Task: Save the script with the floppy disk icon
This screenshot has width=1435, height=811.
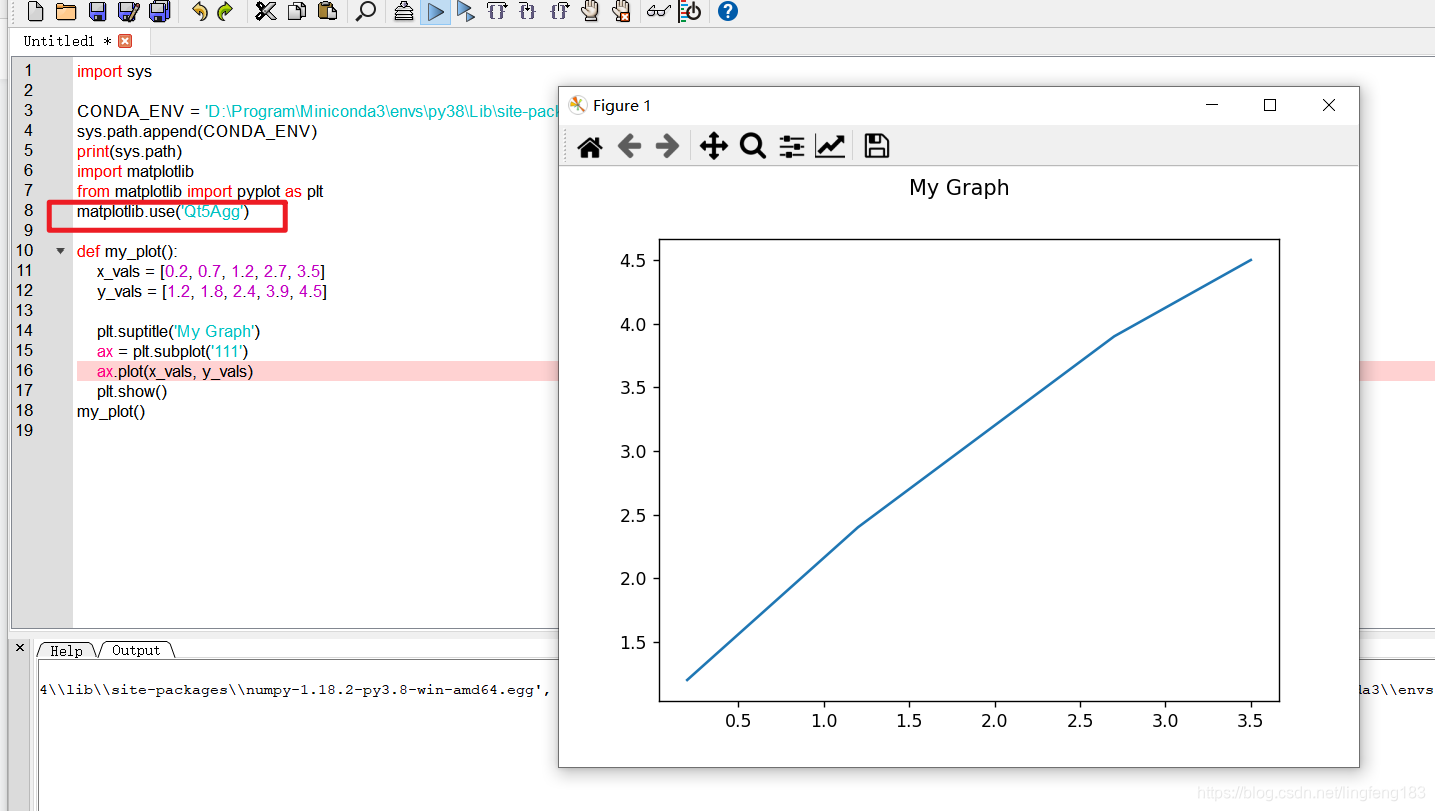Action: tap(97, 12)
